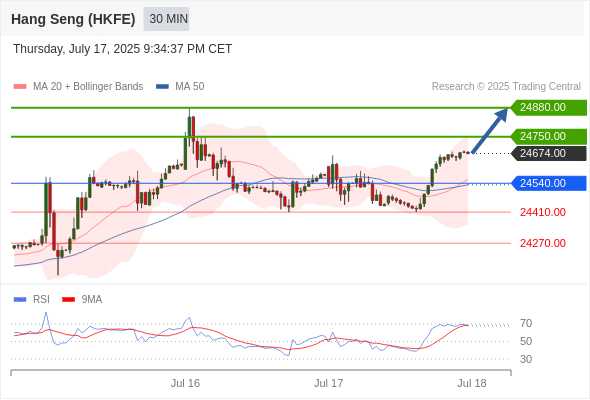Click the red 9MA color swatch
The height and width of the screenshot is (400, 590).
click(68, 300)
